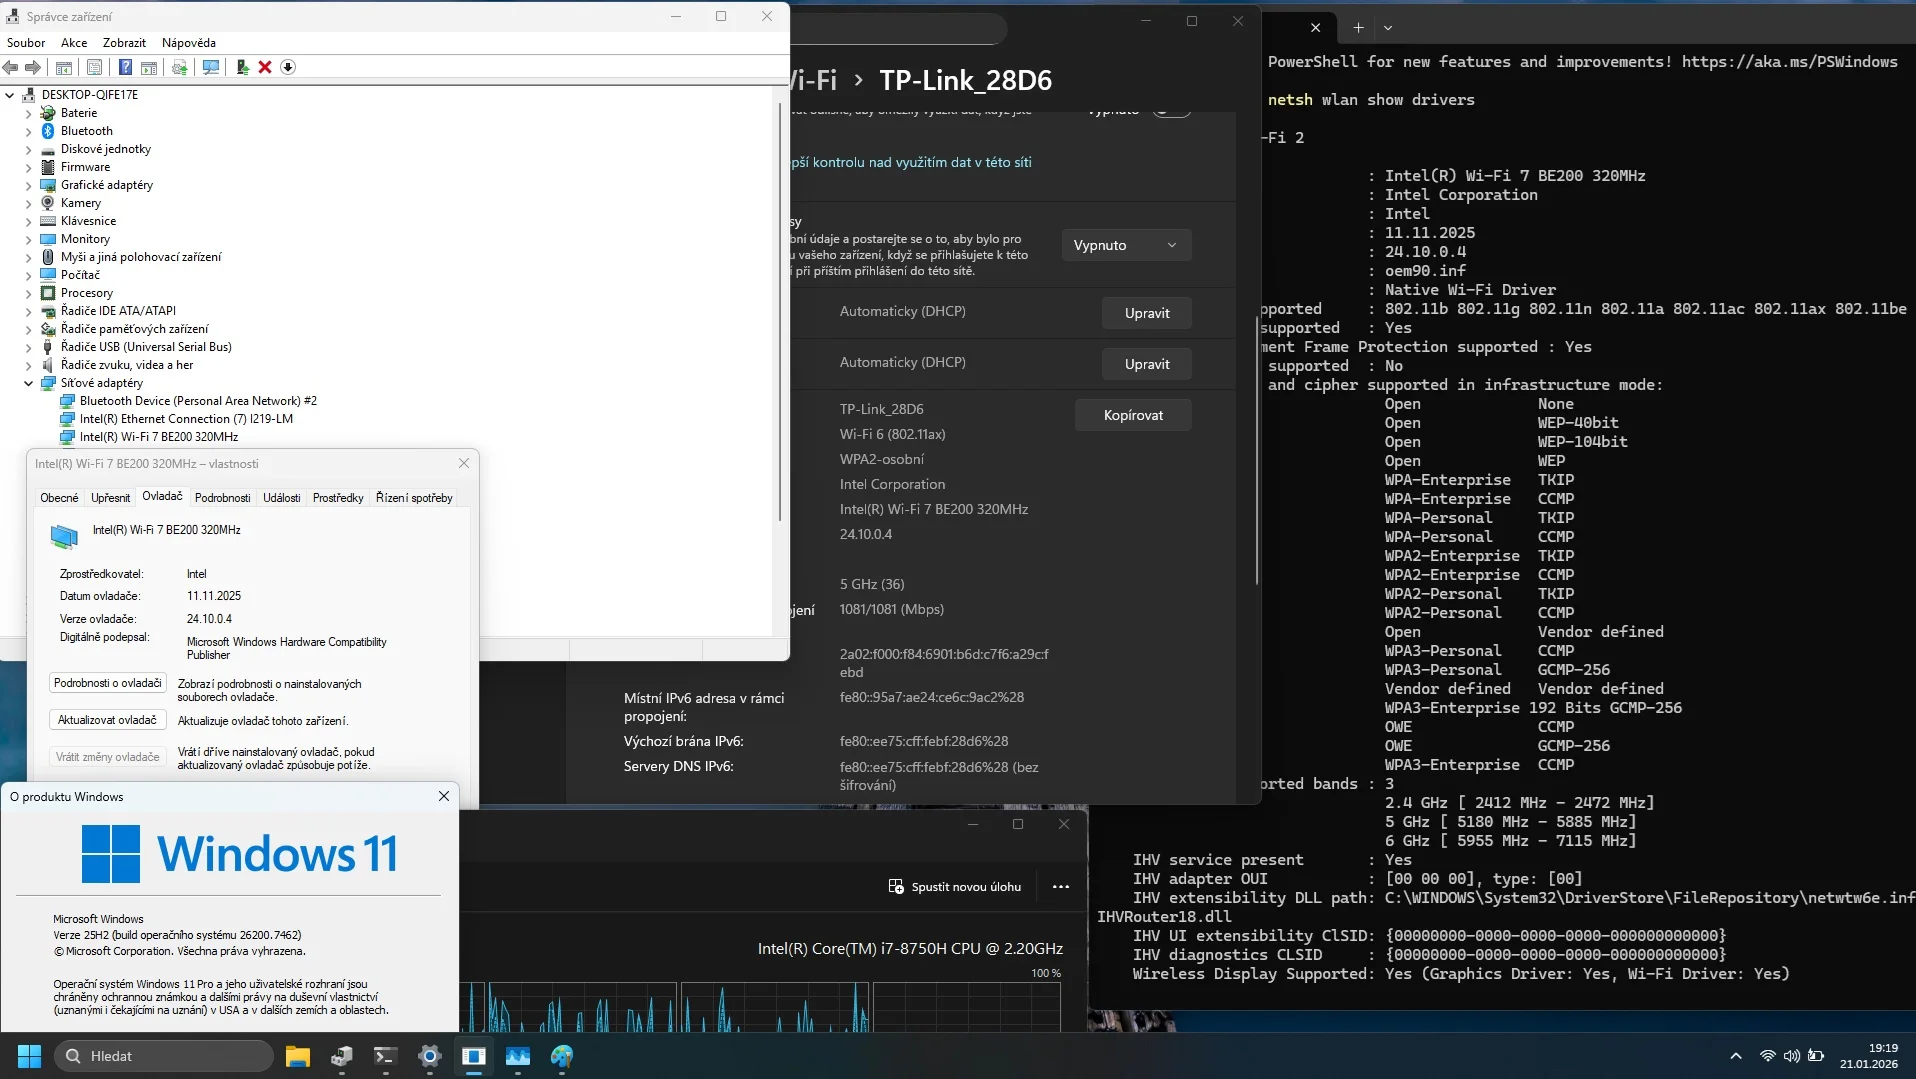Open the Zobrazit menu

[x=124, y=43]
